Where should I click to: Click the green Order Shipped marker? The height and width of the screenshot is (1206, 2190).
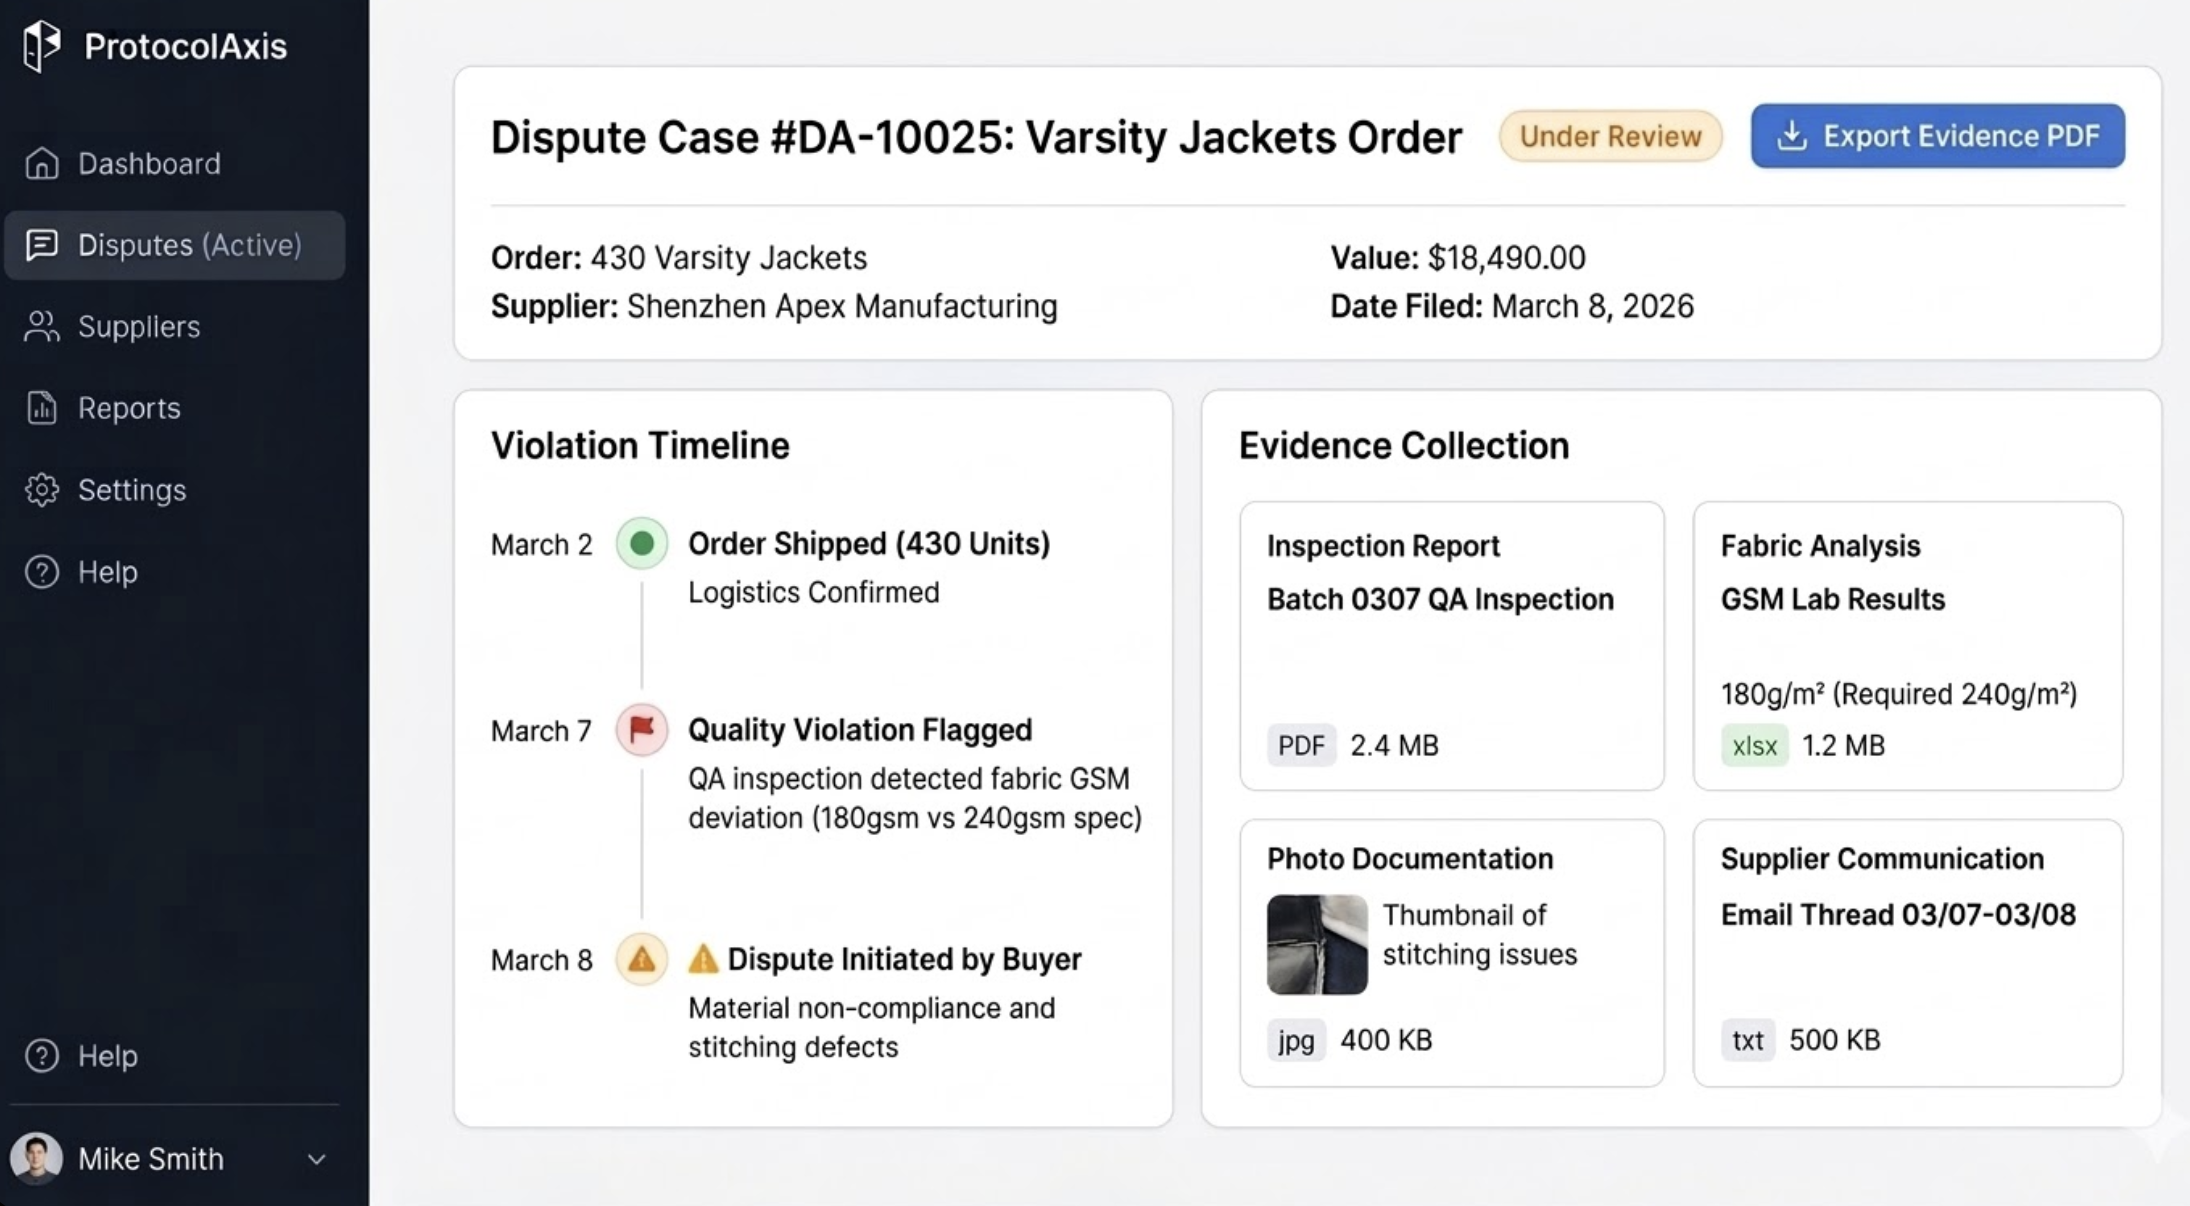[642, 544]
